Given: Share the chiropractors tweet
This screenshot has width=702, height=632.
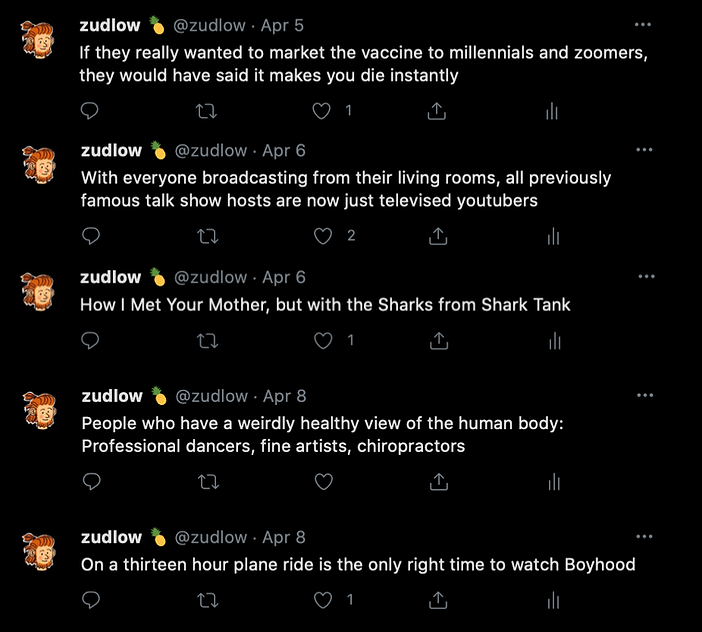Looking at the screenshot, I should [437, 482].
